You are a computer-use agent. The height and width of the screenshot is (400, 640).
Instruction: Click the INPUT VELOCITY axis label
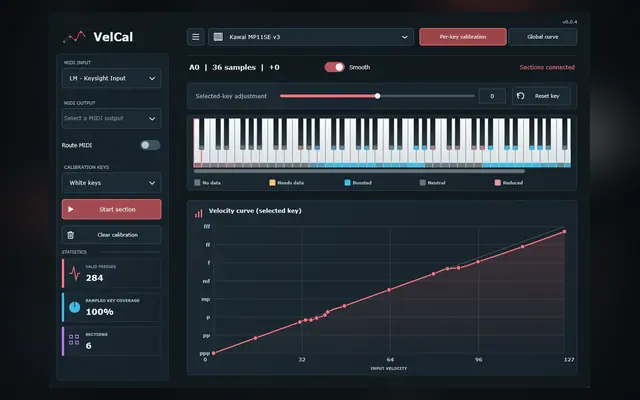389,369
